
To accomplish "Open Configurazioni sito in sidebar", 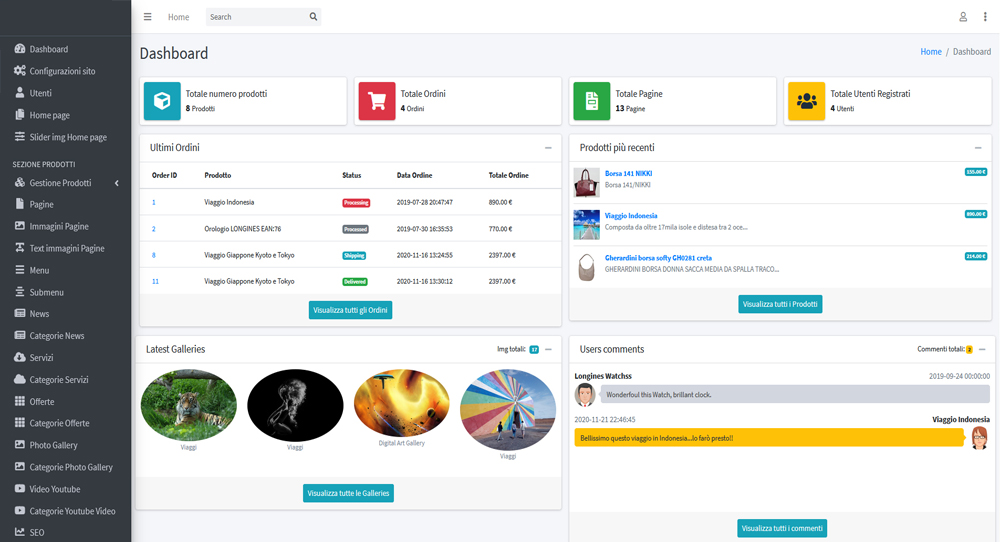I will point(62,71).
